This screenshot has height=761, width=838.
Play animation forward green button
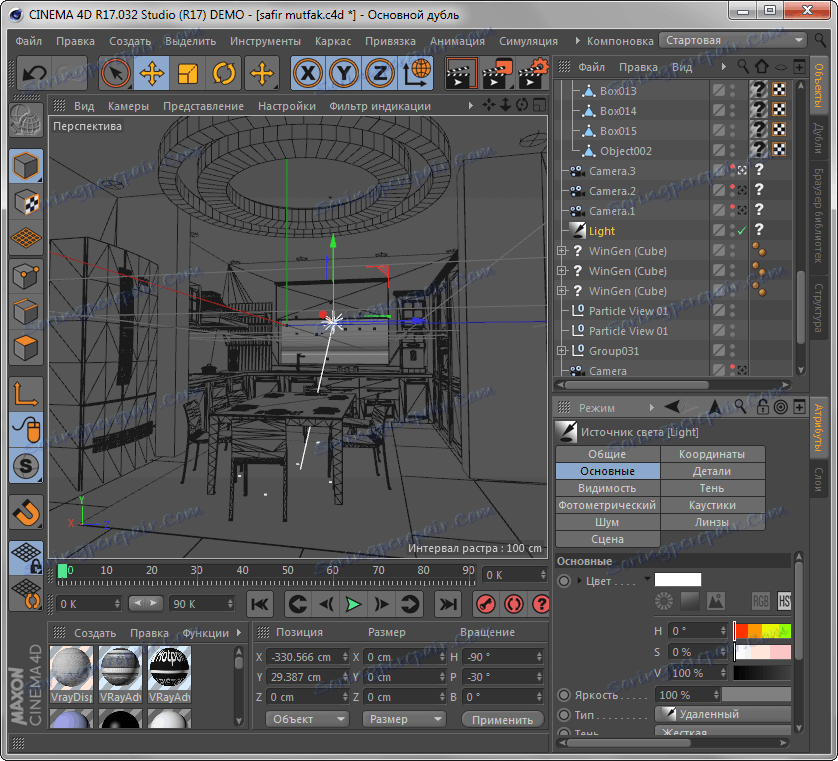(x=353, y=604)
